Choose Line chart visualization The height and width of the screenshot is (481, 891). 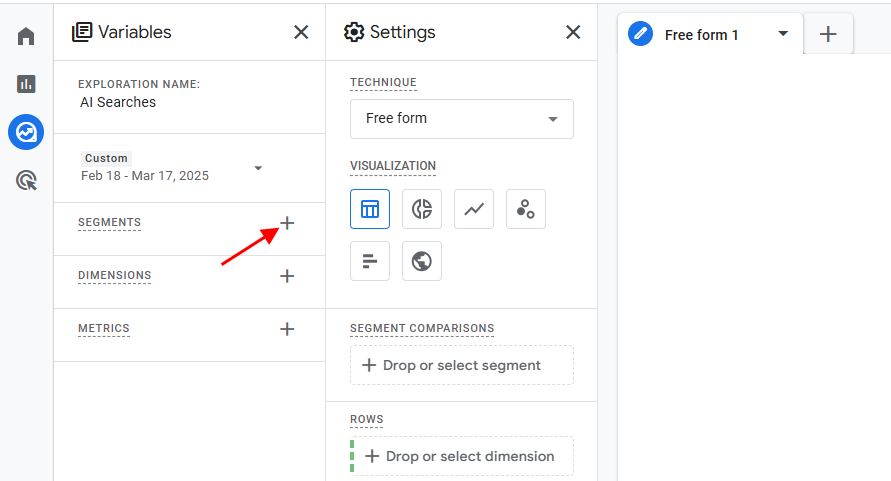[474, 209]
